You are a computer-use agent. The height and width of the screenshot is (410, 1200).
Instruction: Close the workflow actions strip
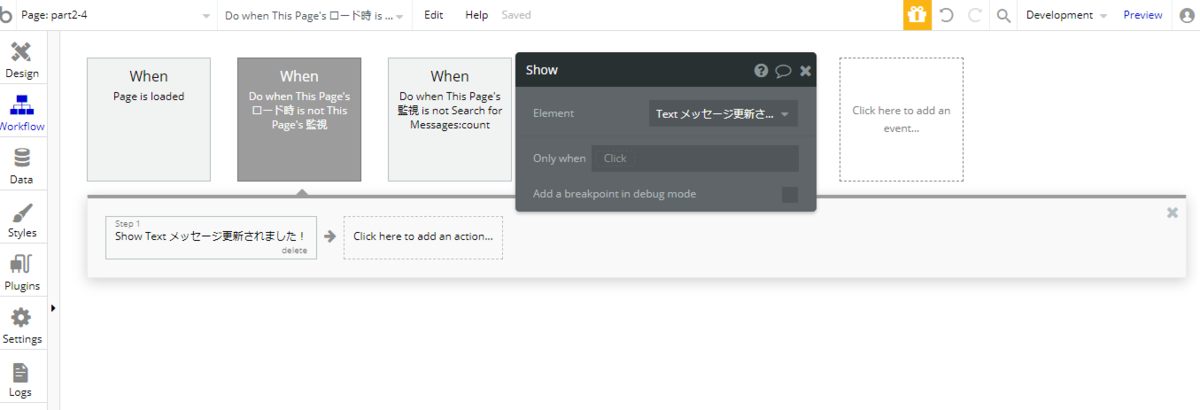(1172, 212)
